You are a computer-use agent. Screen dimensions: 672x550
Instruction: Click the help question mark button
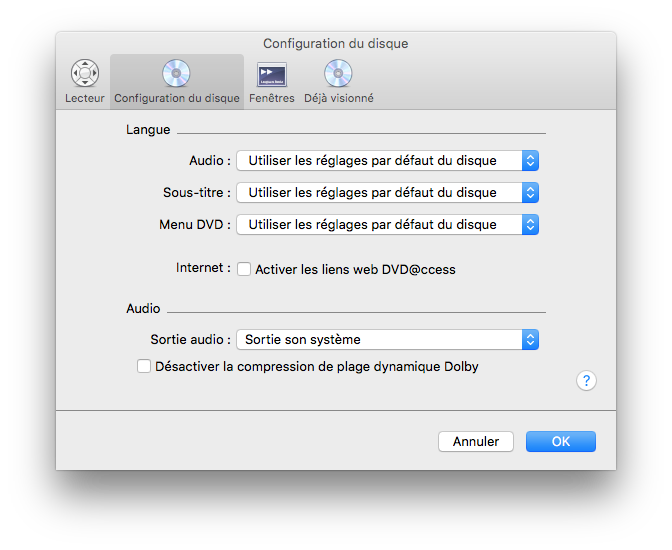tap(586, 381)
